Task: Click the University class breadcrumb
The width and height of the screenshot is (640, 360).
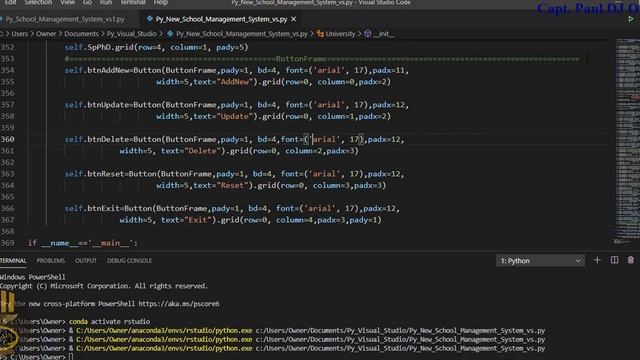Action: [340, 34]
